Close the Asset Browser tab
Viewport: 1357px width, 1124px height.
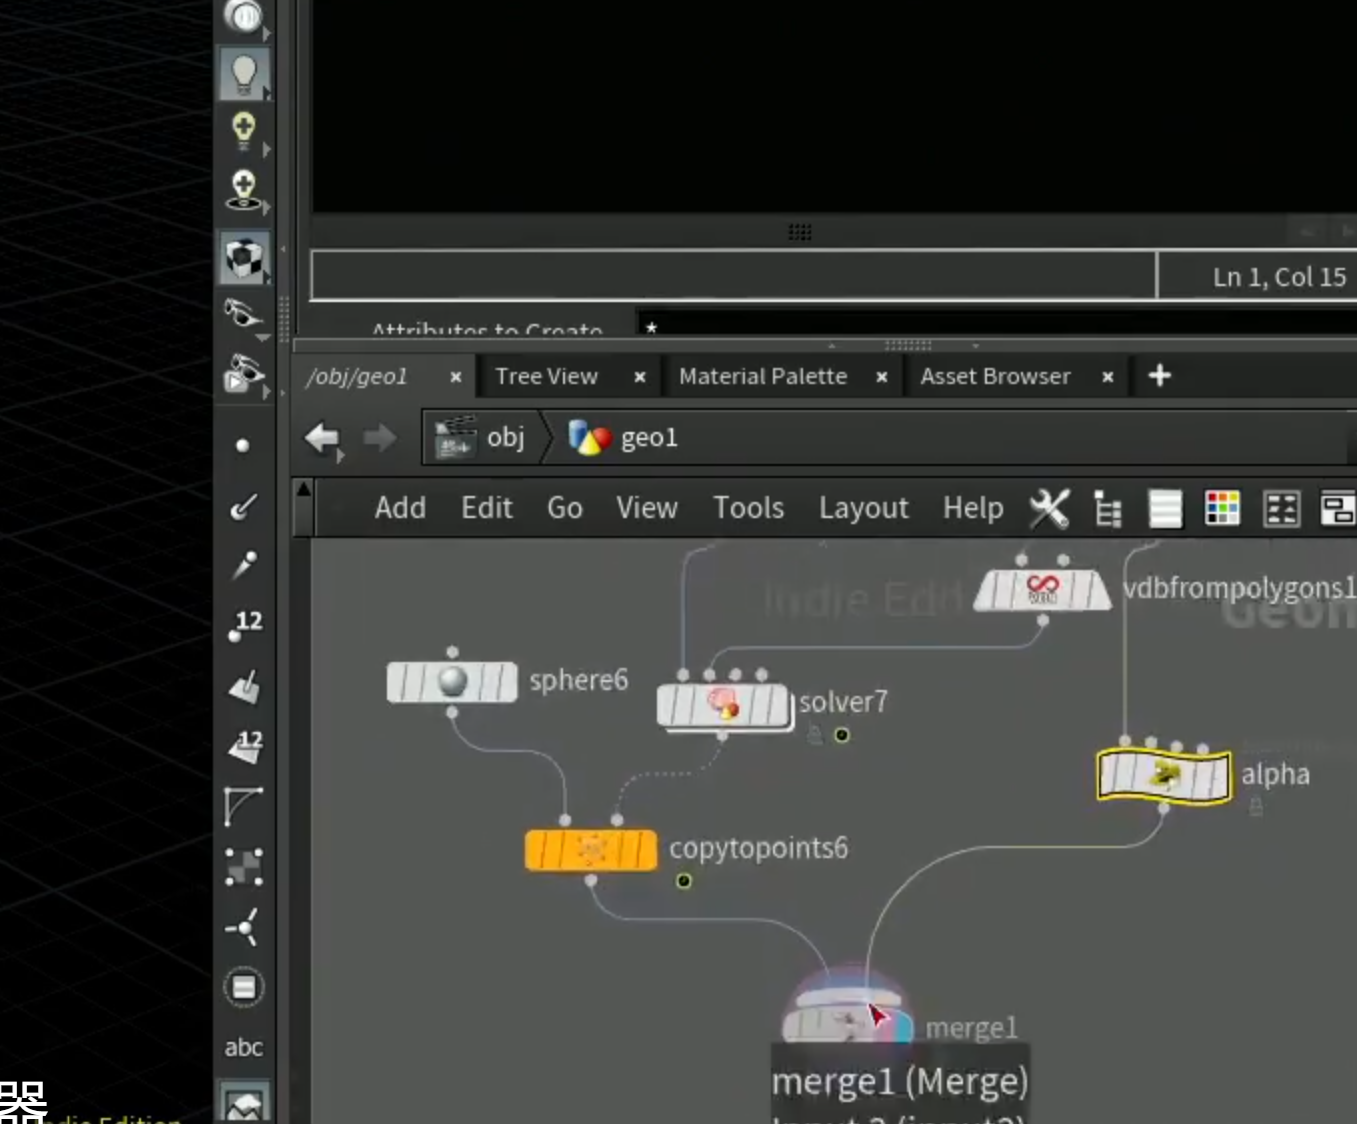point(1107,377)
